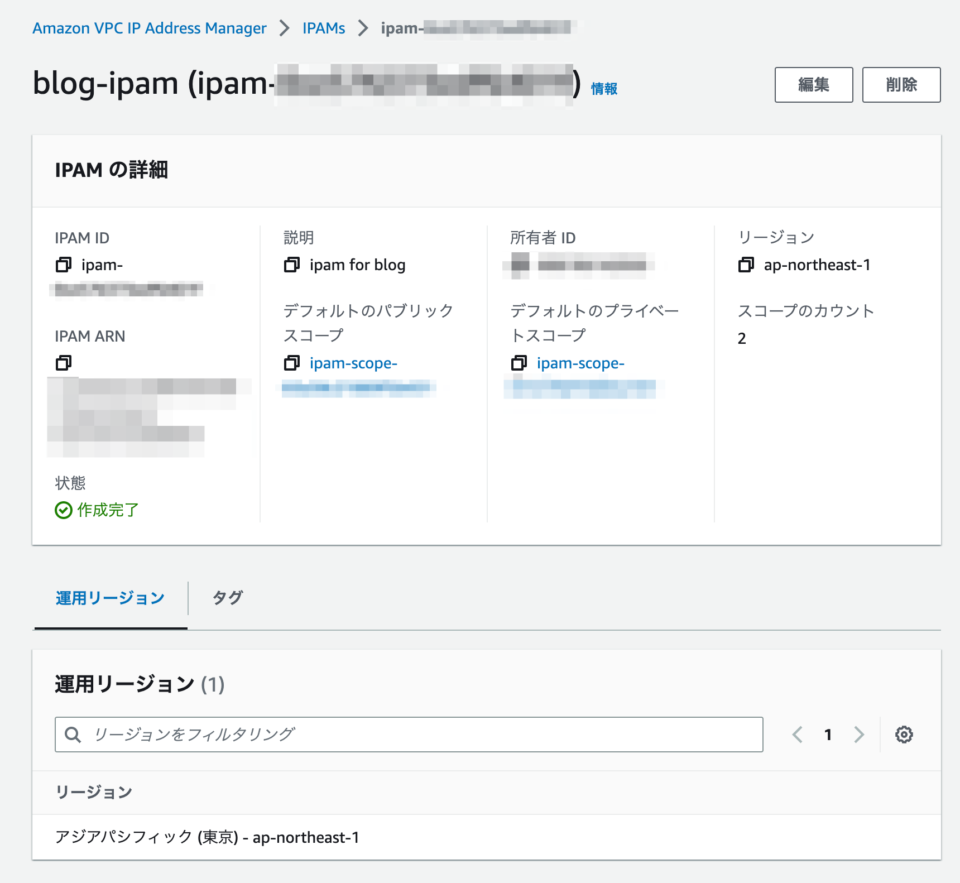The image size is (960, 883).
Task: Navigate to Amazon VPC IP Address Manager breadcrumb
Action: tap(149, 28)
